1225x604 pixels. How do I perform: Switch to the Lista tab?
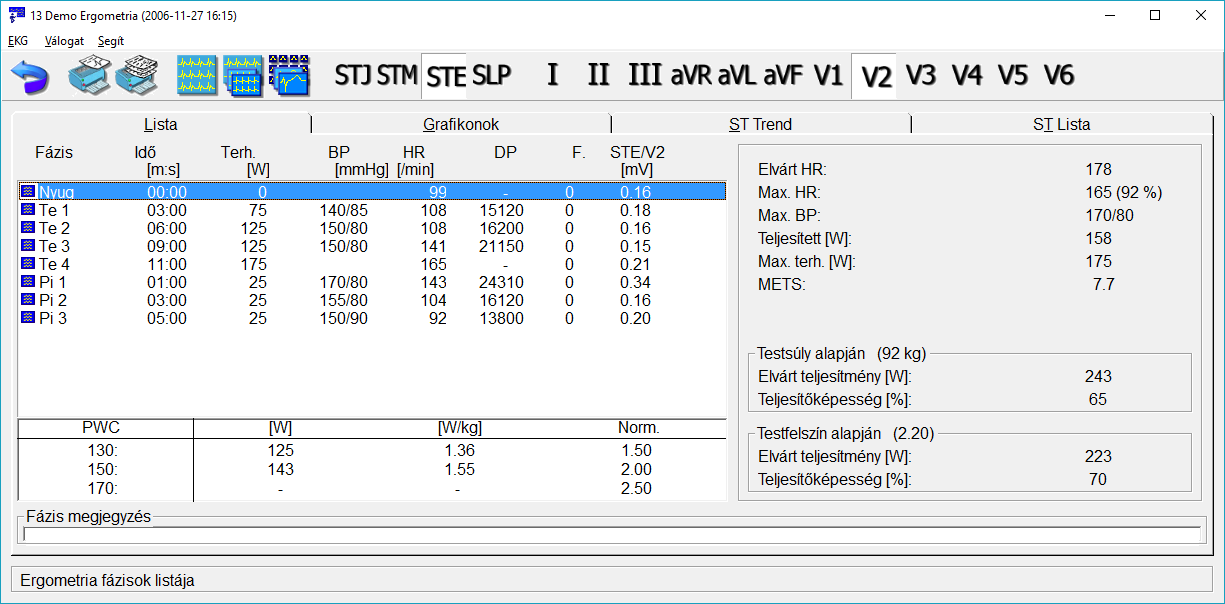pyautogui.click(x=161, y=124)
